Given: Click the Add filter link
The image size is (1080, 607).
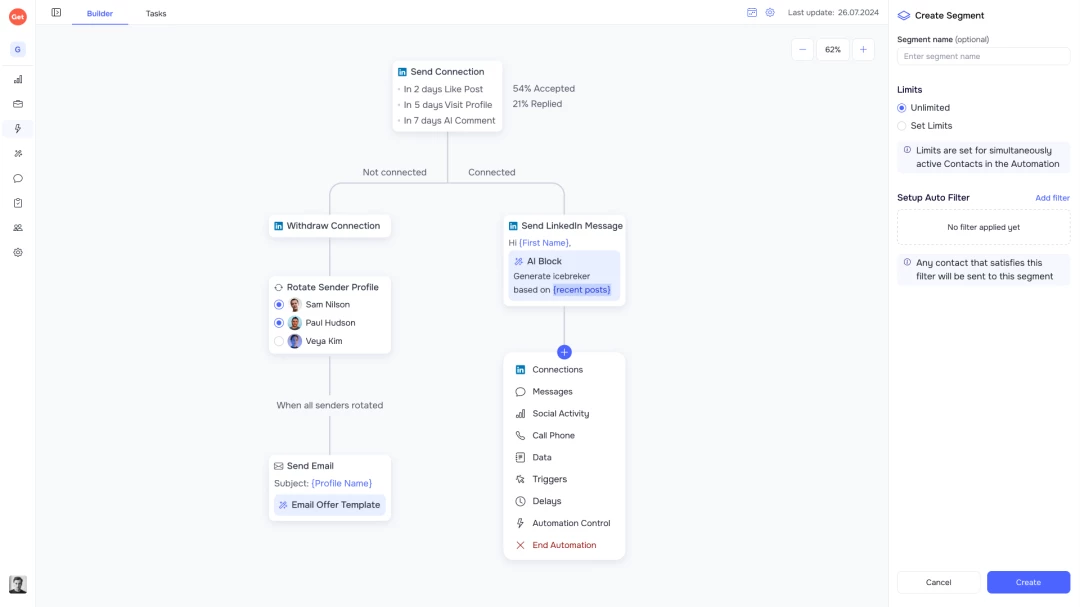Looking at the screenshot, I should click(x=1052, y=198).
